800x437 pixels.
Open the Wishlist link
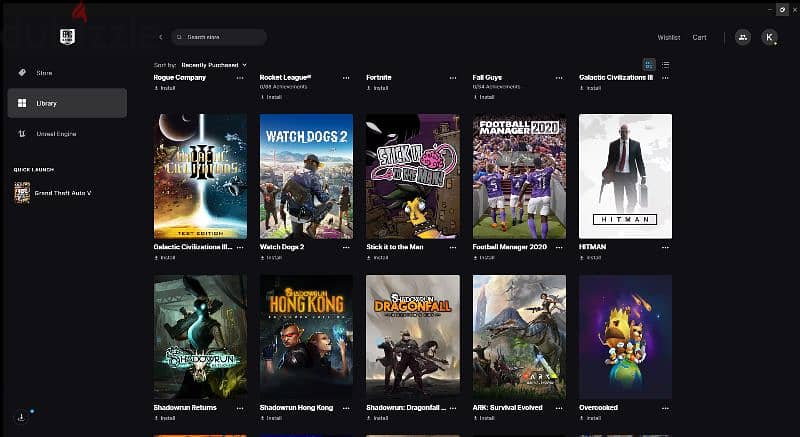point(668,37)
